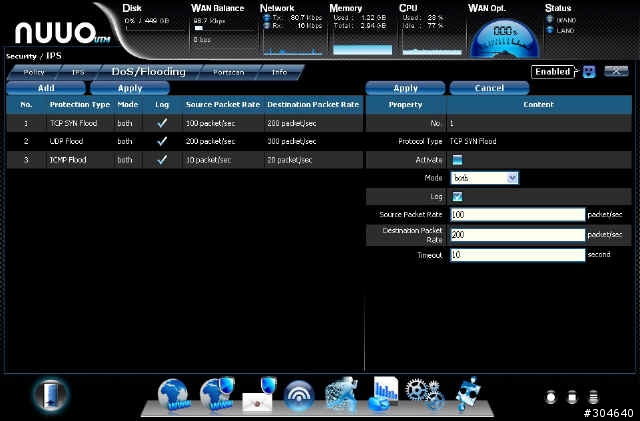Click the Property column header
640x421 pixels.
406,105
